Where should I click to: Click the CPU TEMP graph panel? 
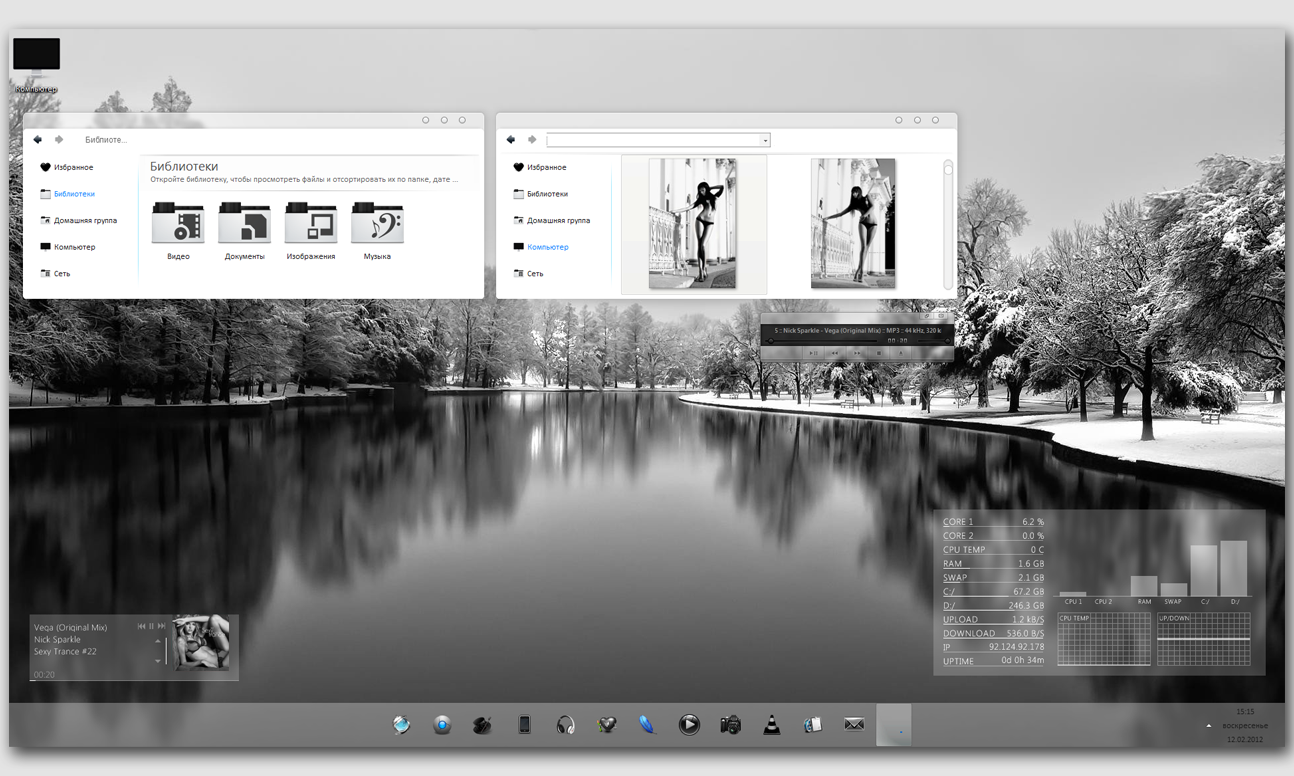pos(1104,639)
